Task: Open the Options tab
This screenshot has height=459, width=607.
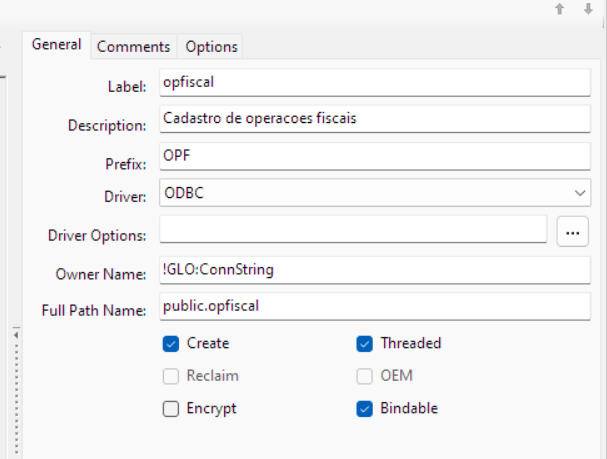Action: [211, 47]
